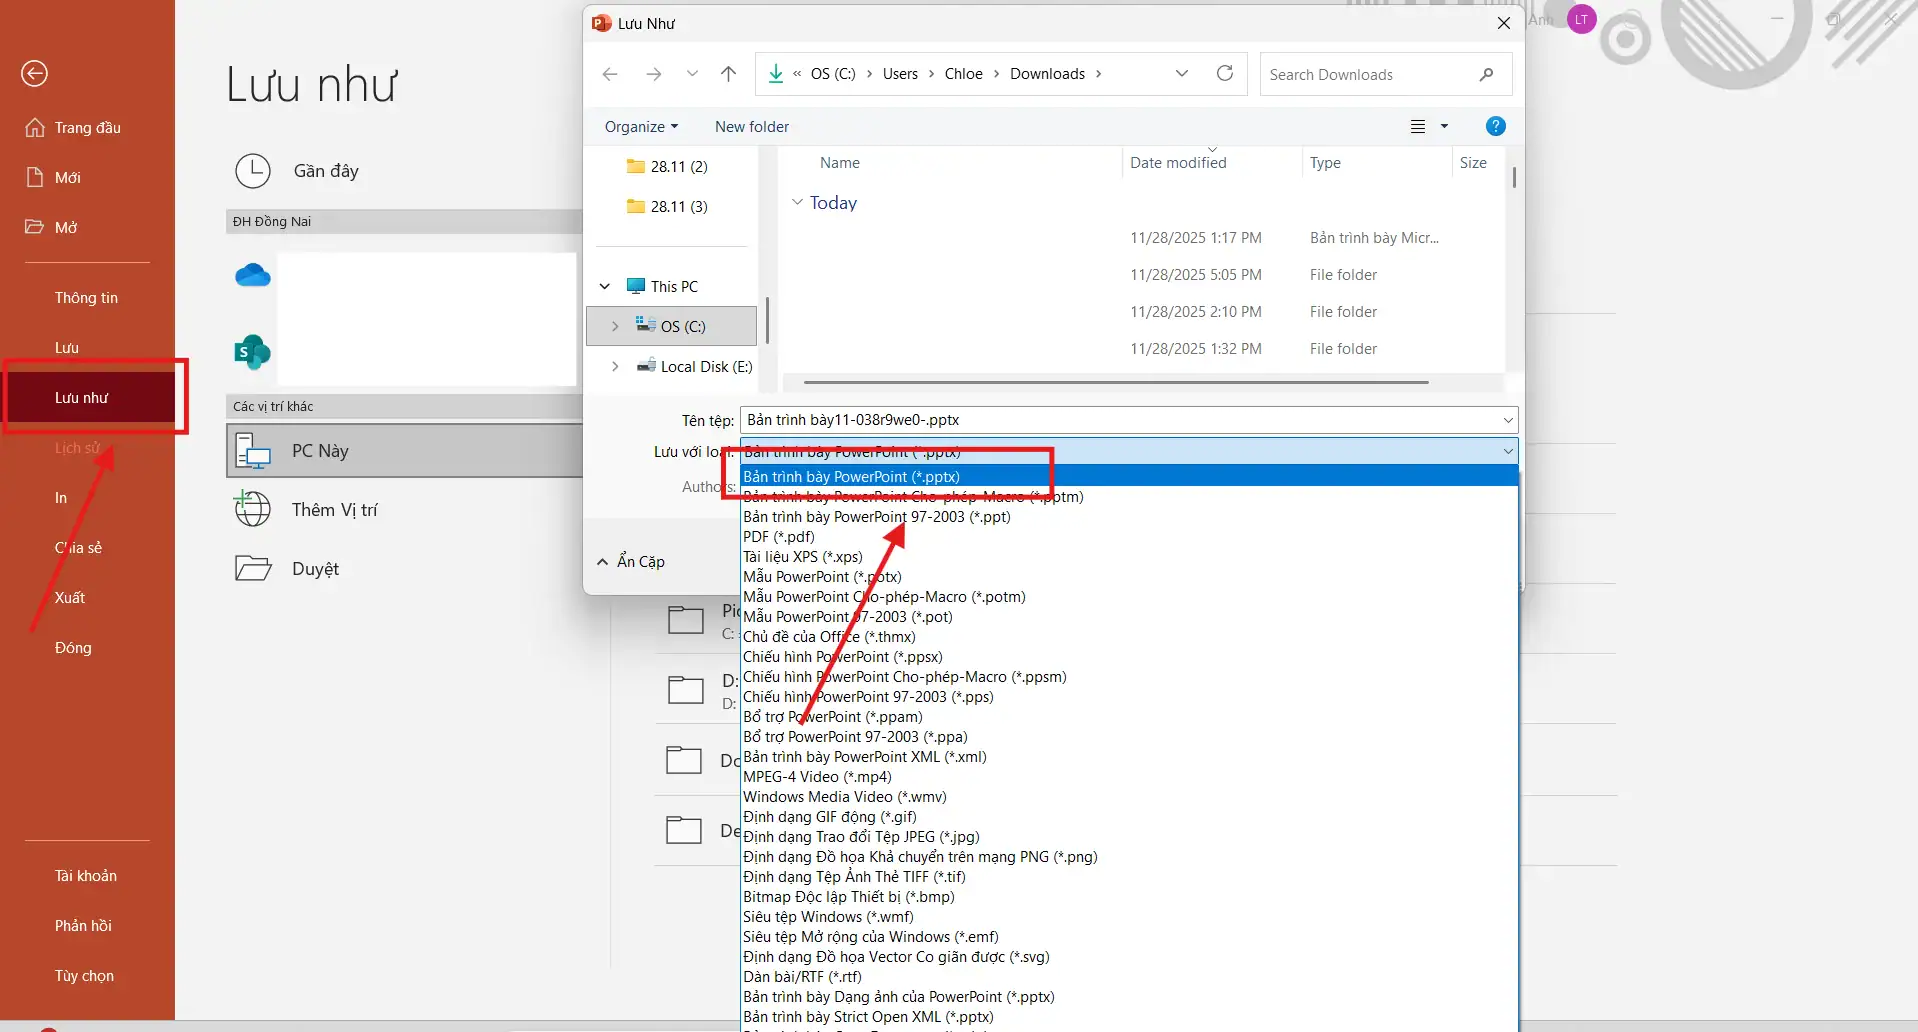Click the back arrow in PowerPoint sidebar
1918x1032 pixels.
[x=34, y=73]
